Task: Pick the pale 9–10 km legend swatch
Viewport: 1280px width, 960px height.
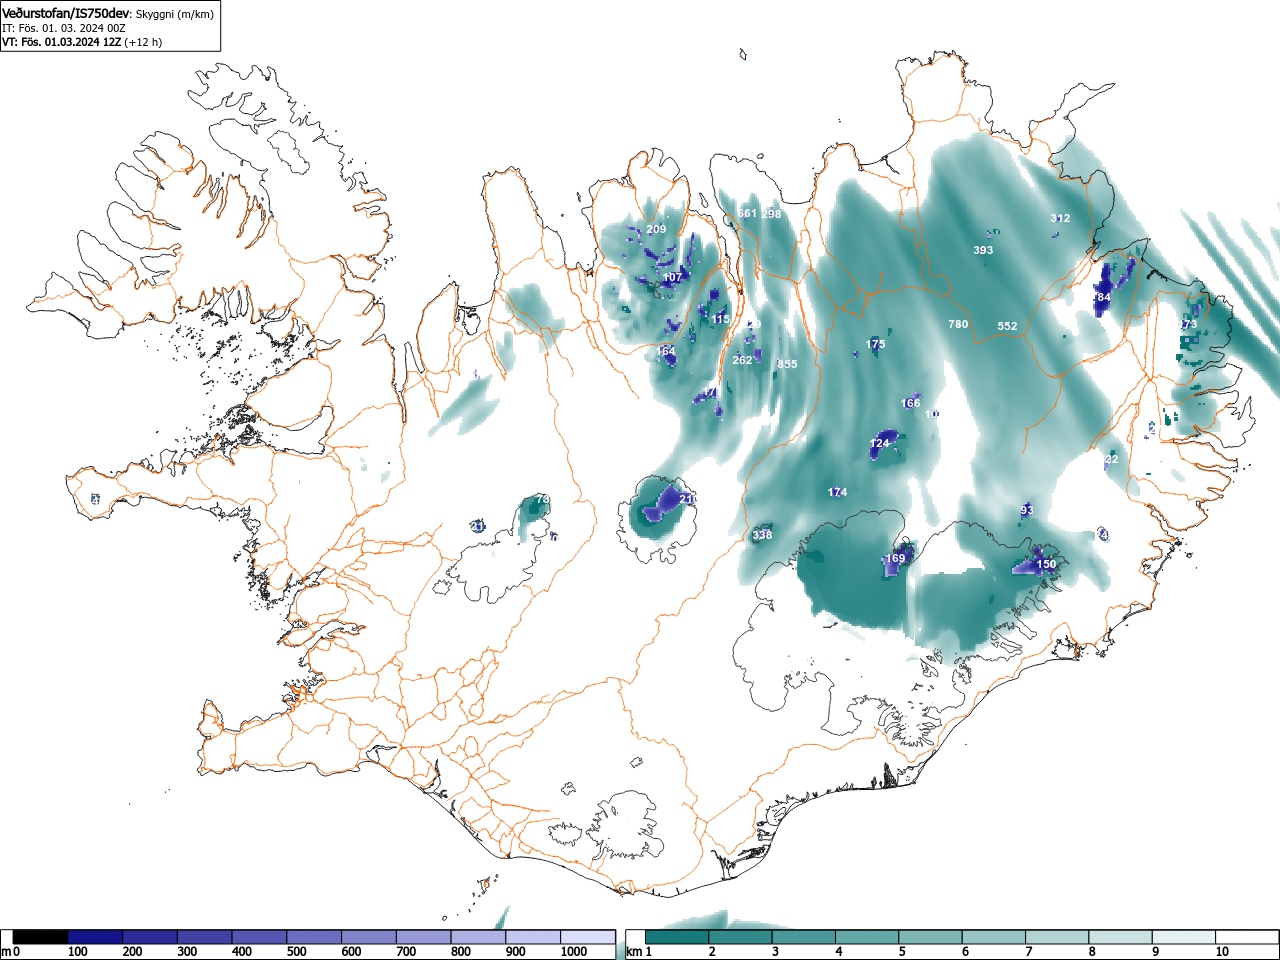Action: point(1184,937)
